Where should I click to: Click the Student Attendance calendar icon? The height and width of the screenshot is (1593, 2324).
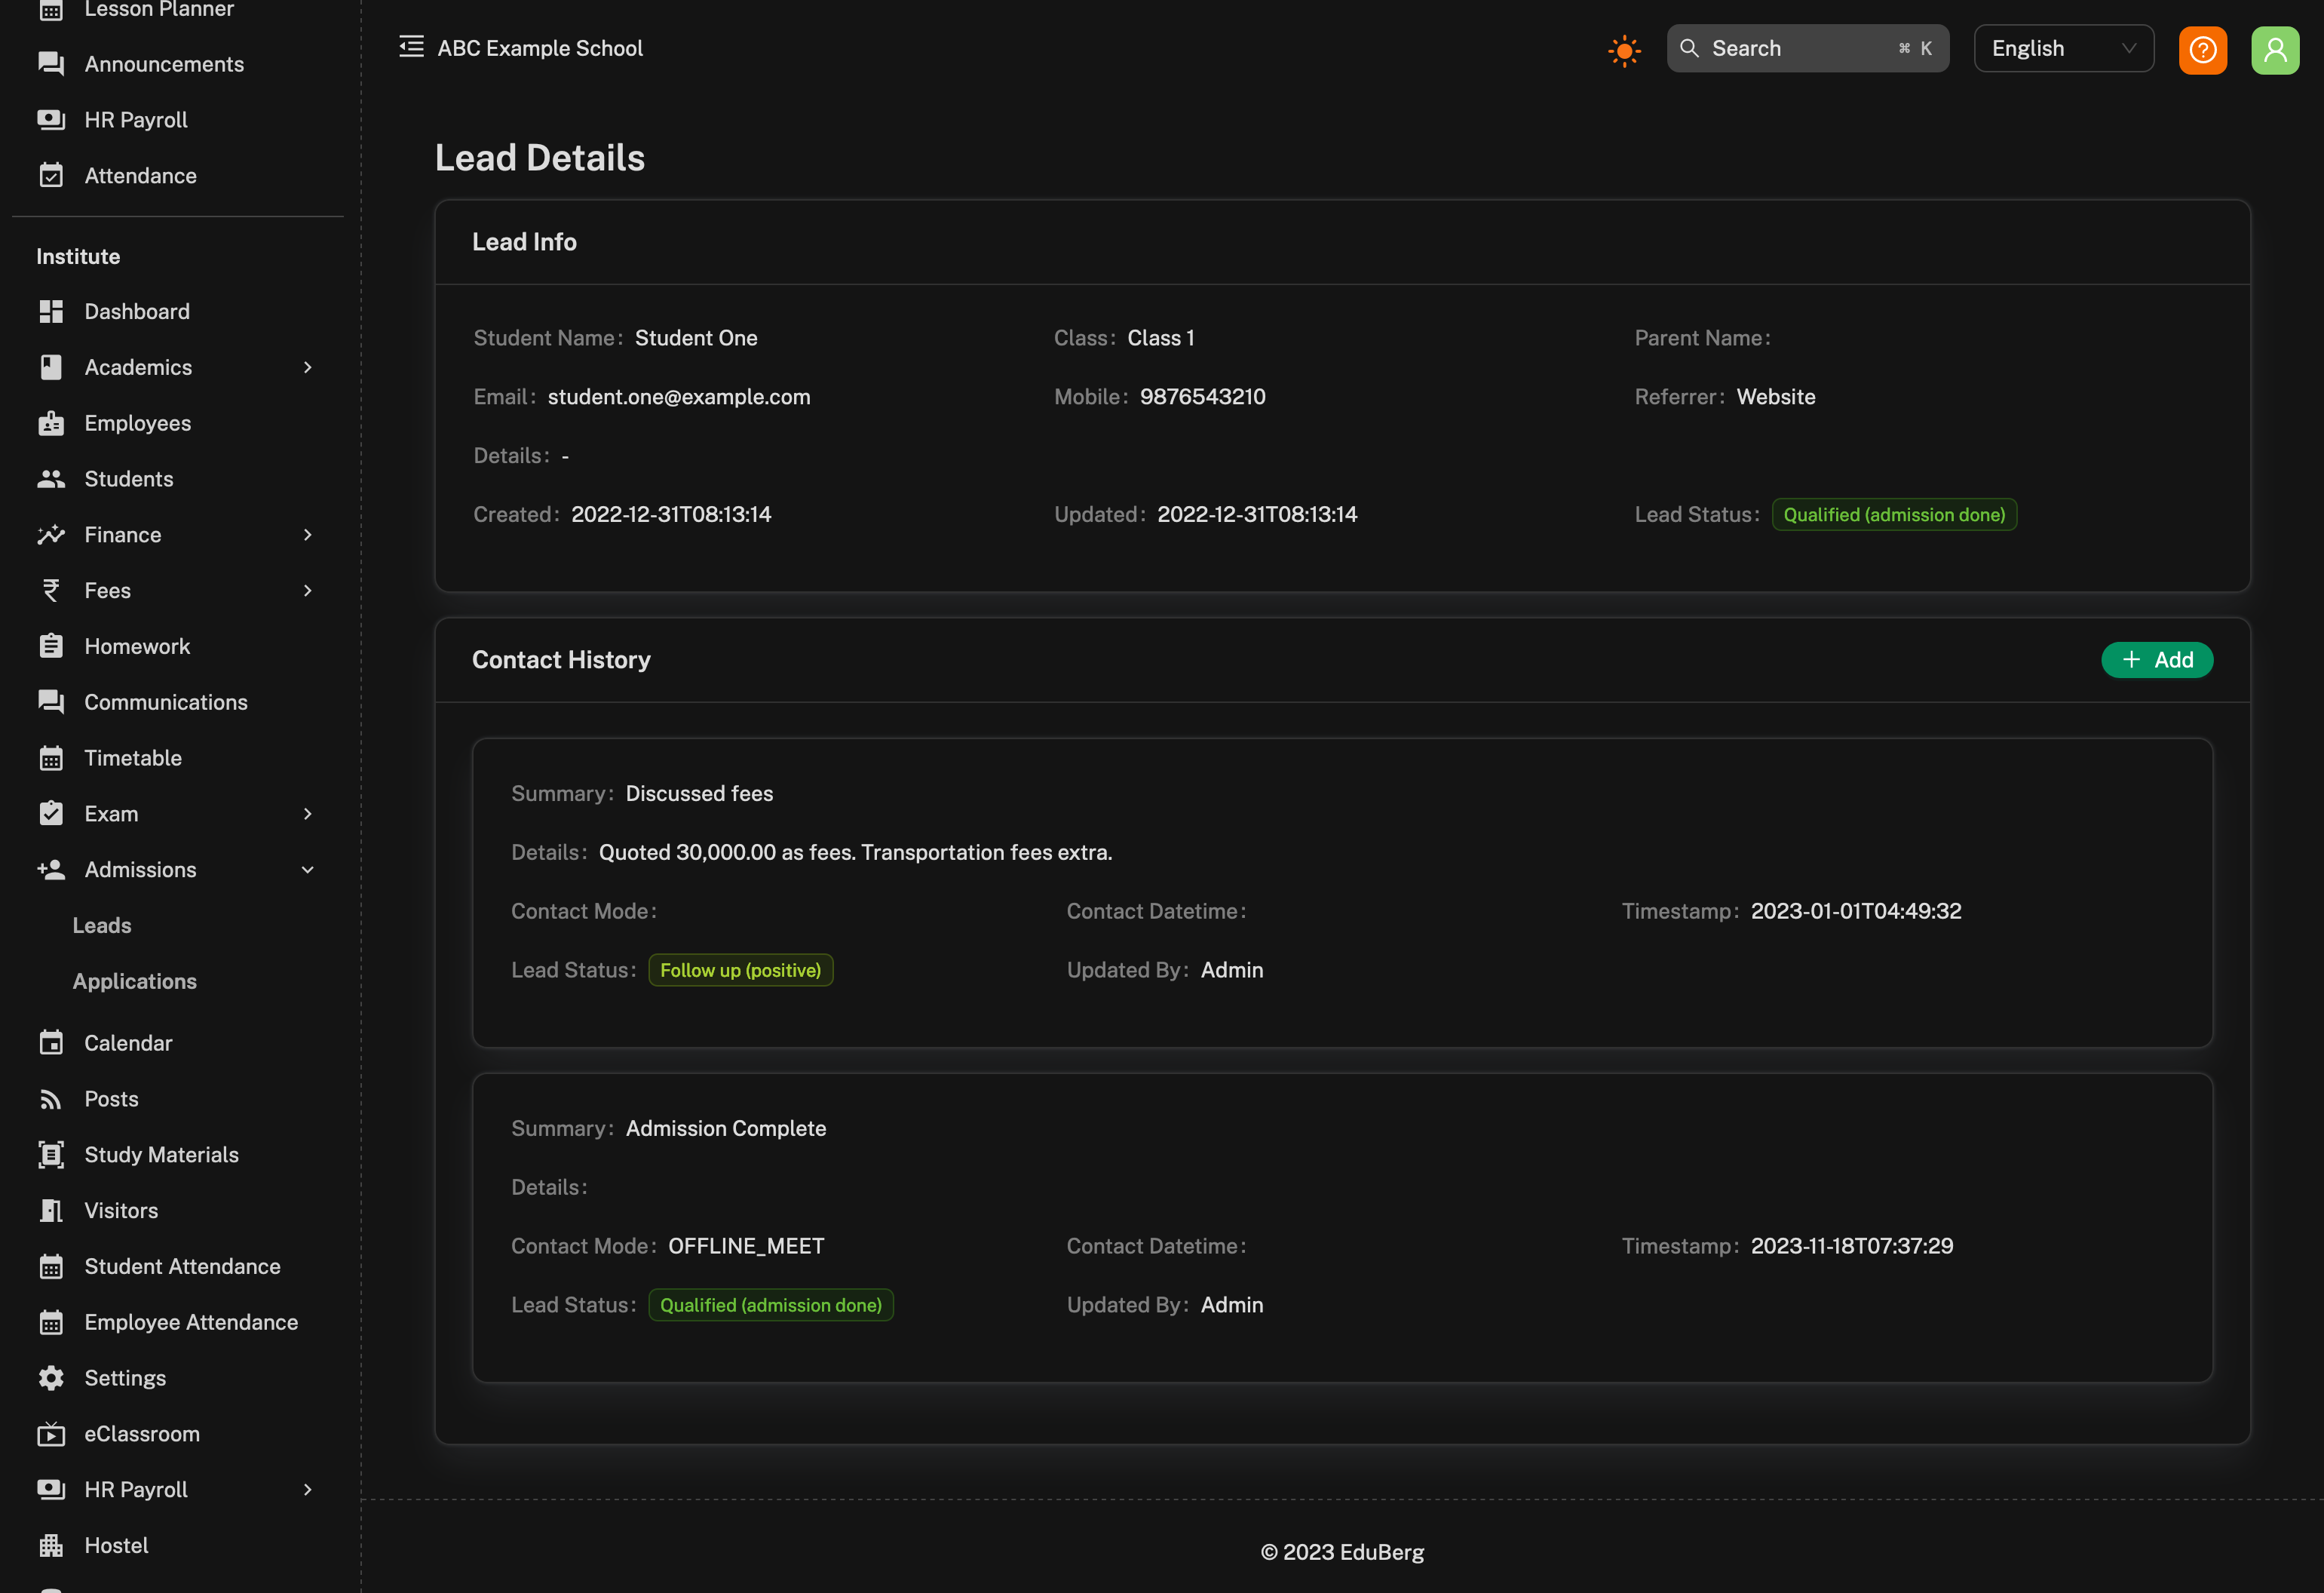pyautogui.click(x=51, y=1267)
